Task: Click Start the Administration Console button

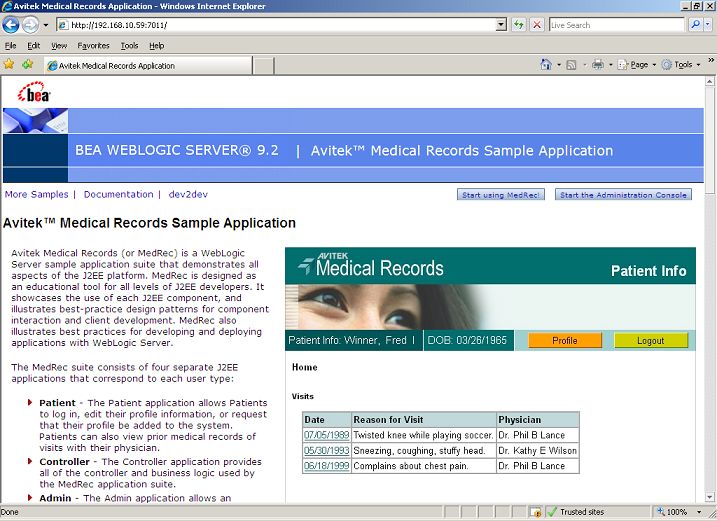Action: pos(623,195)
